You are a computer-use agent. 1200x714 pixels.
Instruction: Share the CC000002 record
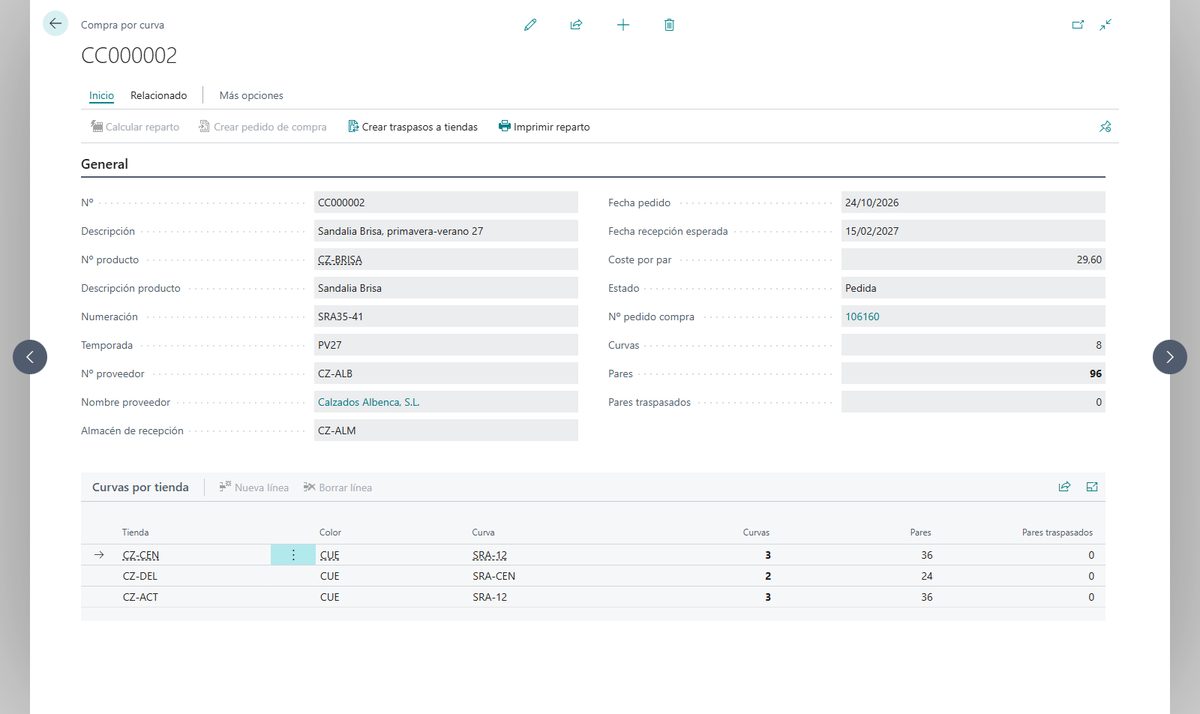click(576, 25)
